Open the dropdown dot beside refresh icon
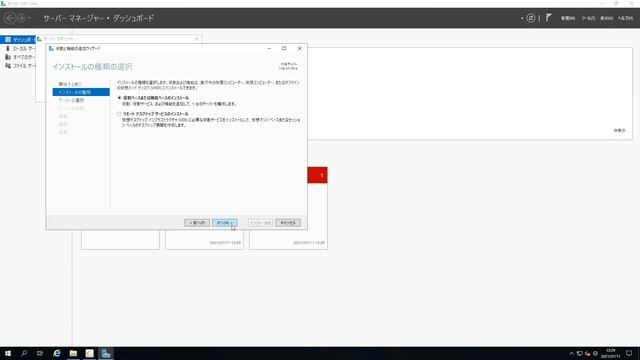Viewport: 640px width, 360px height. (522, 18)
